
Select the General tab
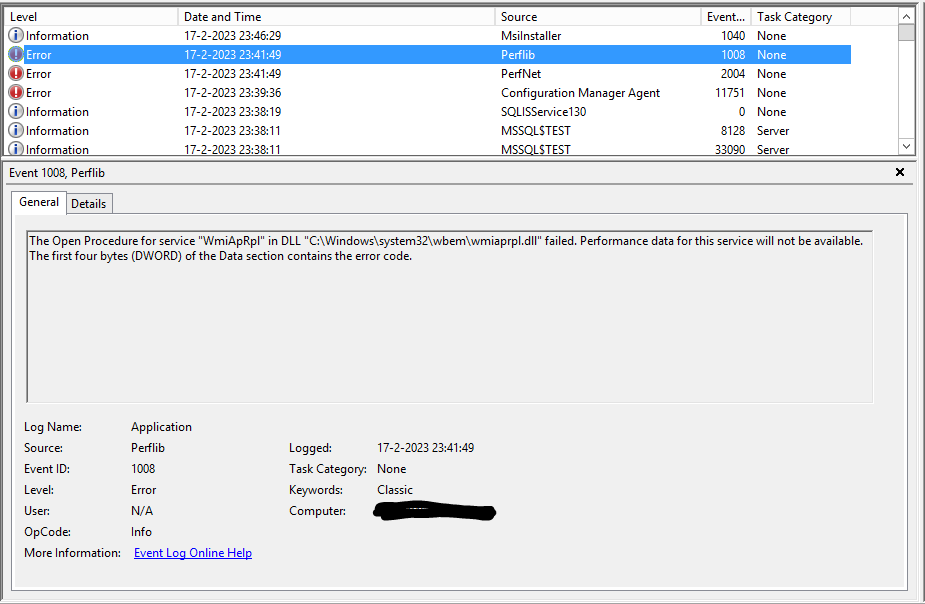[x=39, y=202]
